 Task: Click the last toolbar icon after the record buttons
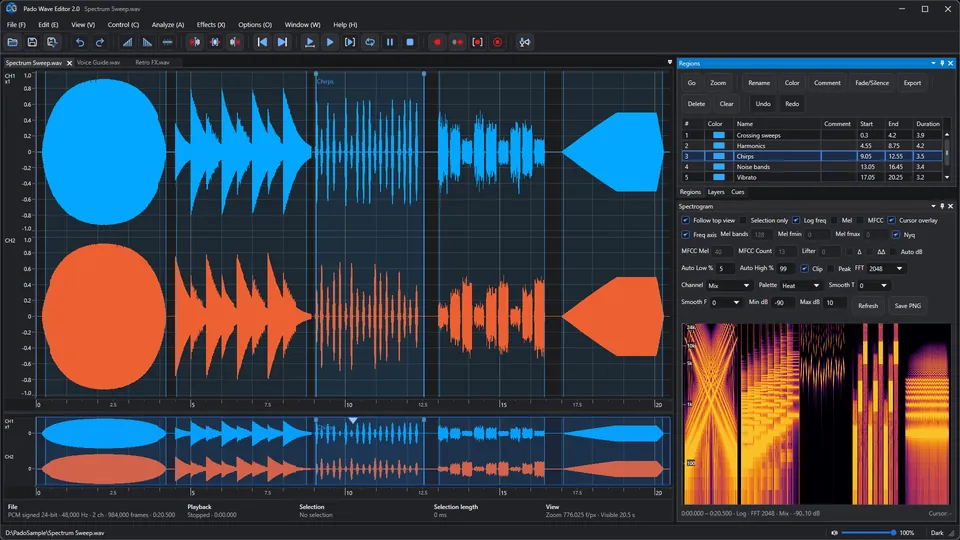point(525,42)
